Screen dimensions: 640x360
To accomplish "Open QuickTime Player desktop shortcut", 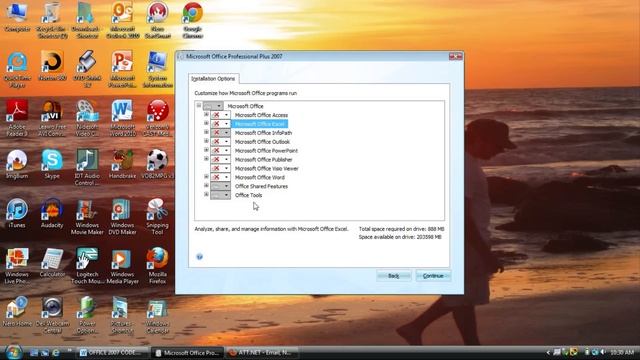I will 17,69.
